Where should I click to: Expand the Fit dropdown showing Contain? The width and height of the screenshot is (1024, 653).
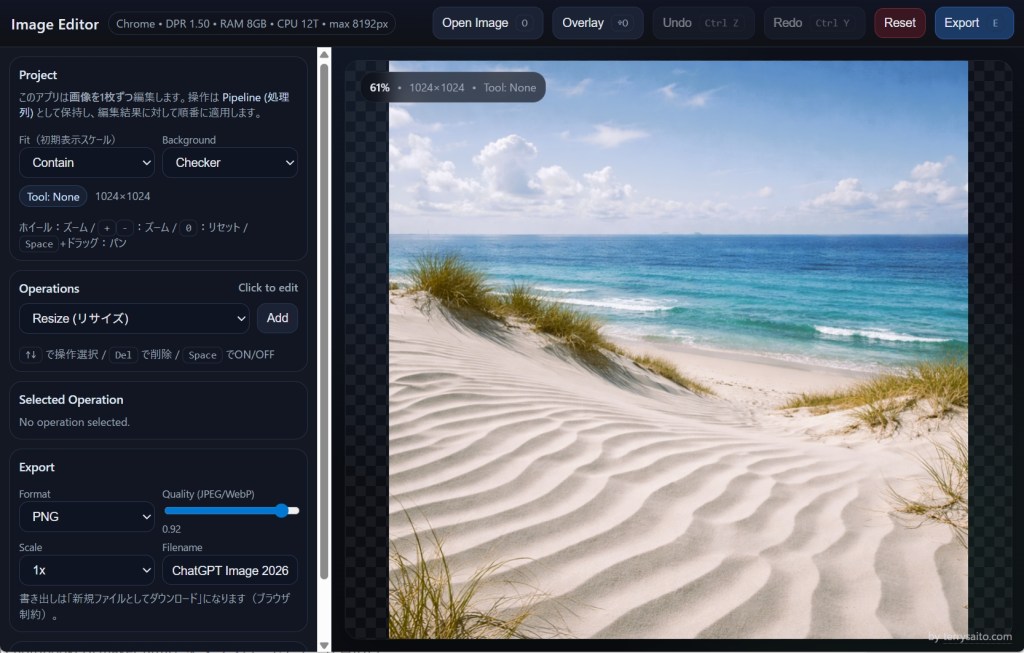pyautogui.click(x=87, y=162)
